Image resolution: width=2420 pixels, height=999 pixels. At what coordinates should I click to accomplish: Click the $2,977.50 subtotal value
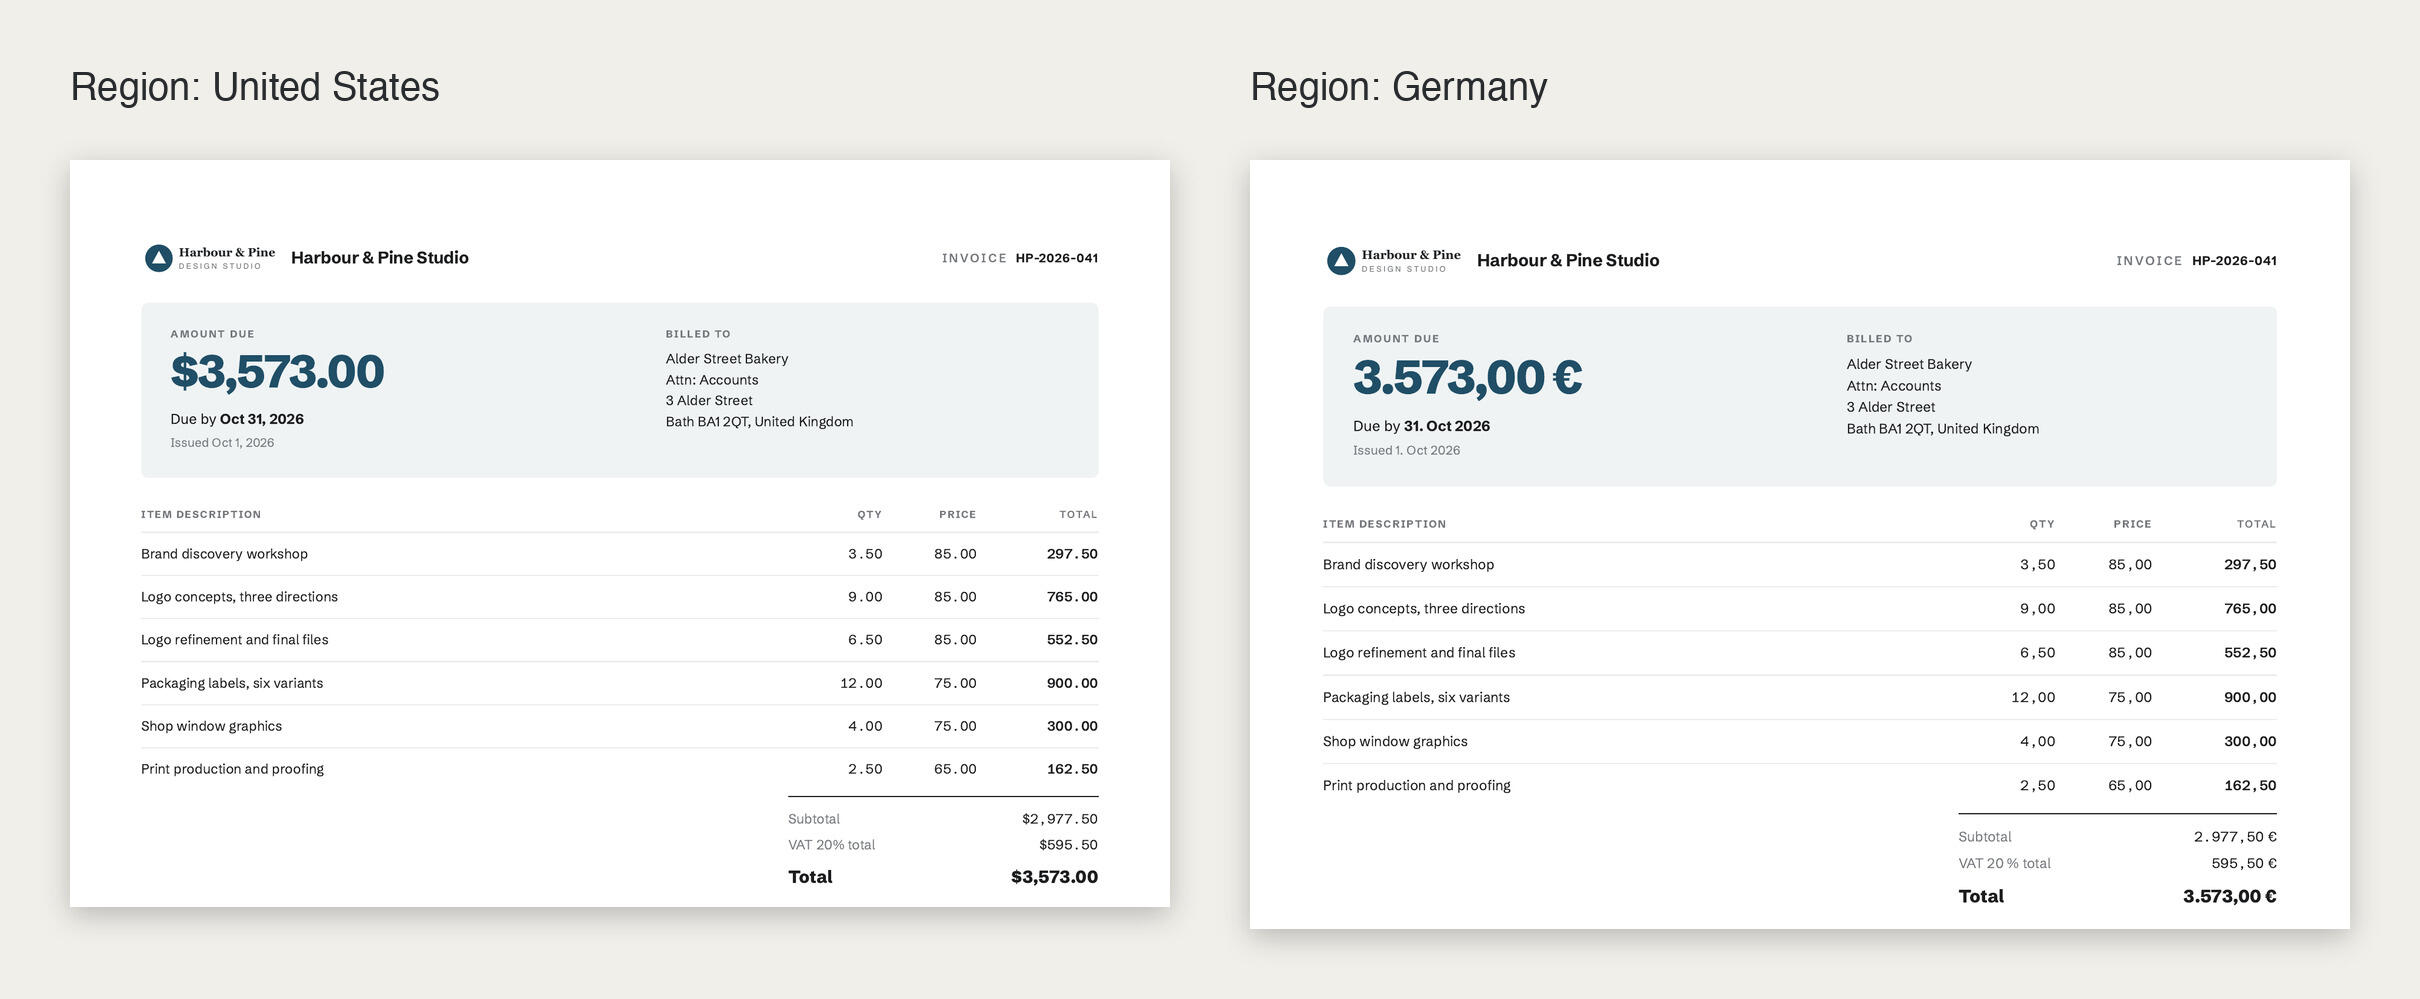(1060, 819)
